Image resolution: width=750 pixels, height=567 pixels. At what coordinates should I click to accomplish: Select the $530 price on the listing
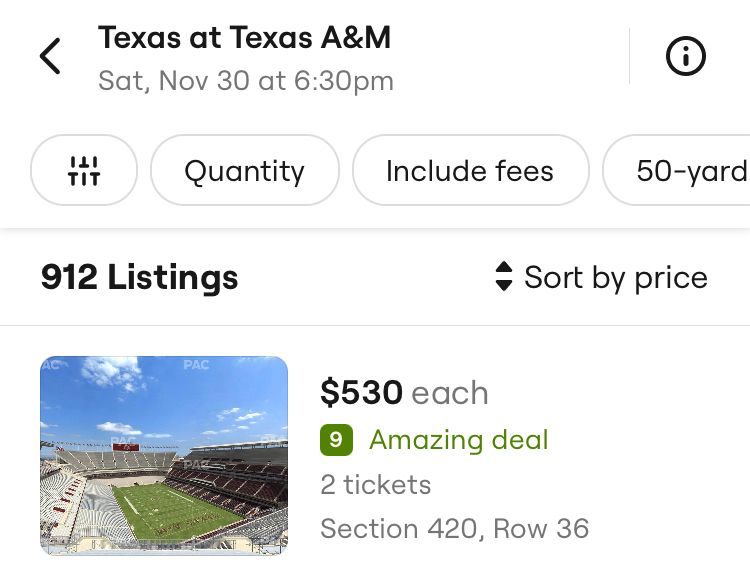pyautogui.click(x=361, y=393)
